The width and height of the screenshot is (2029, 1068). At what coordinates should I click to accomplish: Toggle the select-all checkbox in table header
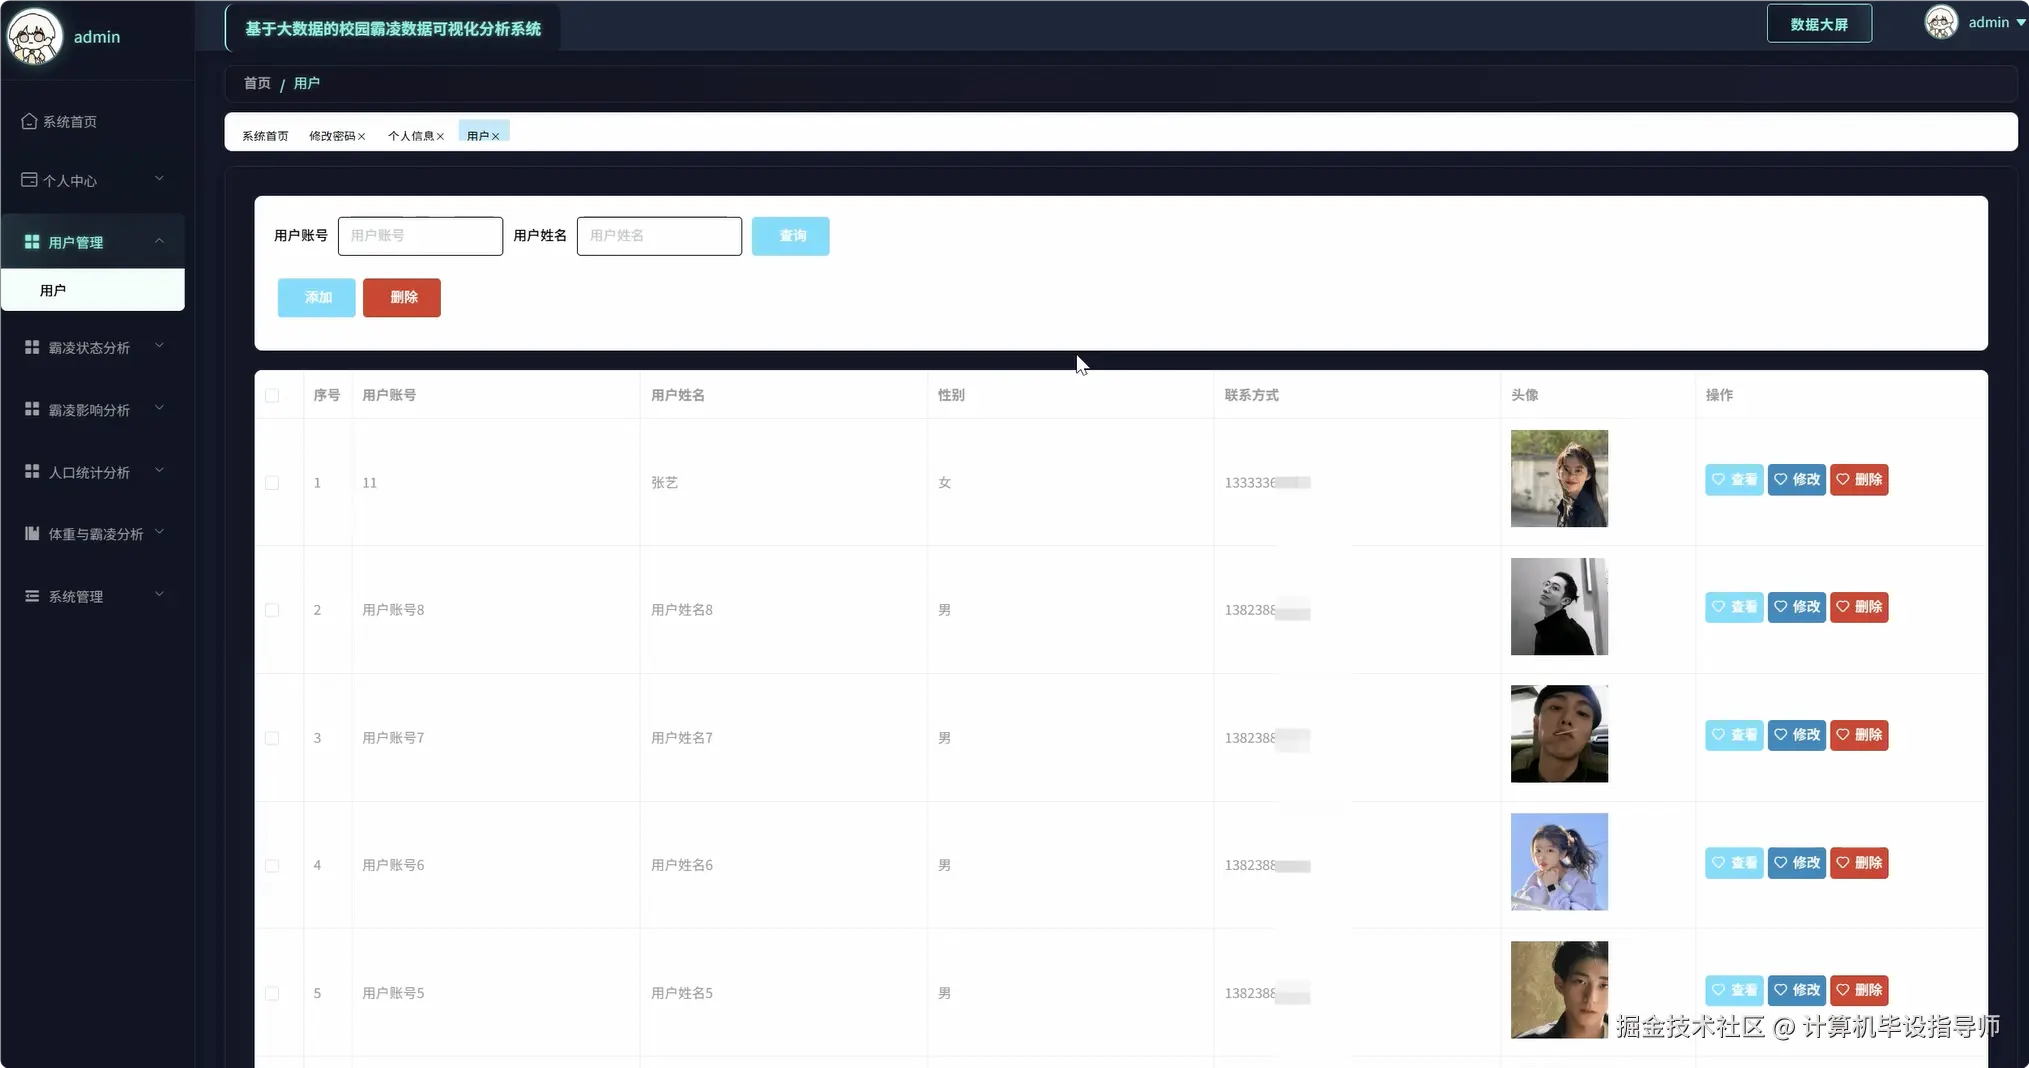pos(272,396)
